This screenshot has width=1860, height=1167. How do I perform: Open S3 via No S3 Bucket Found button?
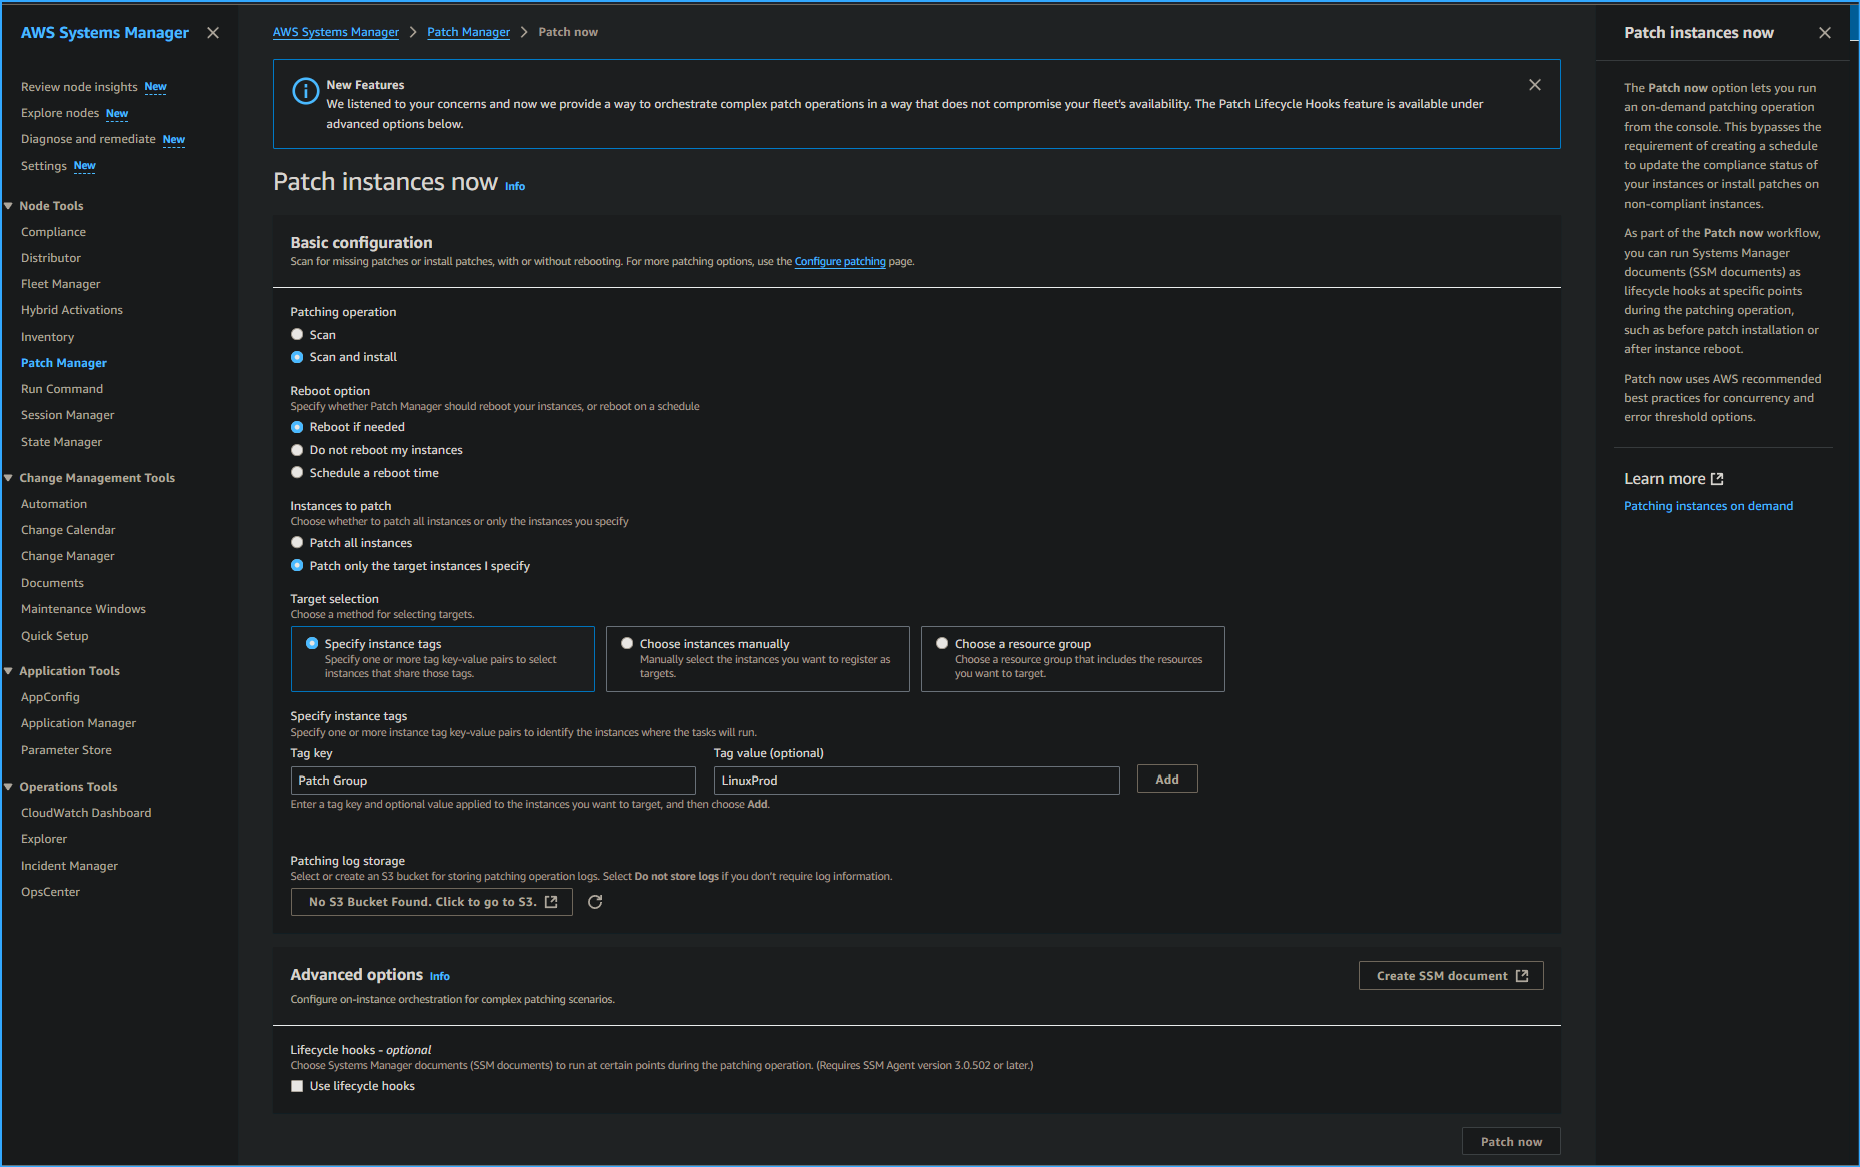click(x=431, y=902)
